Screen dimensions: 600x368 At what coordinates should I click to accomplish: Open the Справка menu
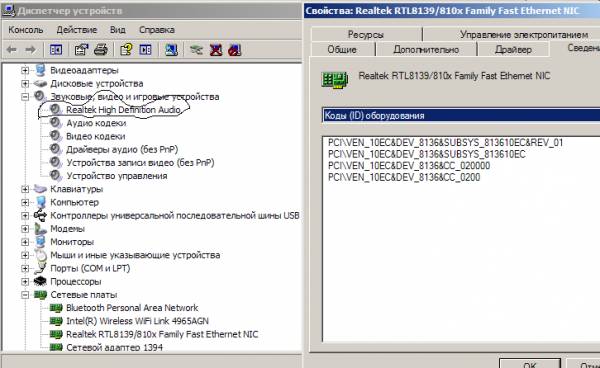[157, 30]
